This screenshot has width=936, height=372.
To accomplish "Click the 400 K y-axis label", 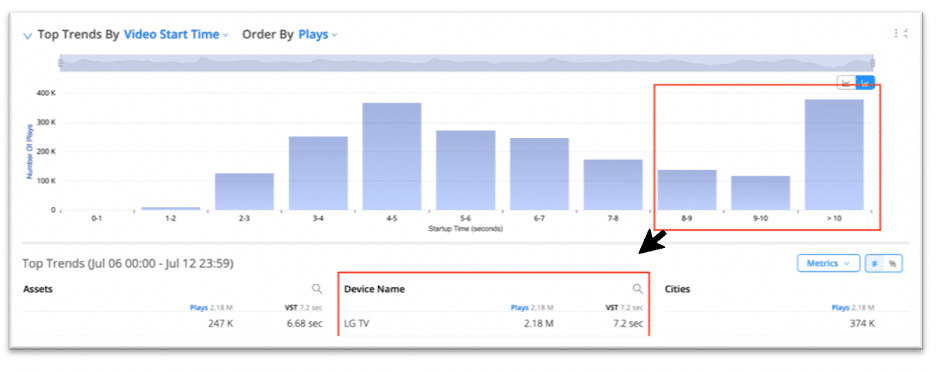I will click(46, 93).
